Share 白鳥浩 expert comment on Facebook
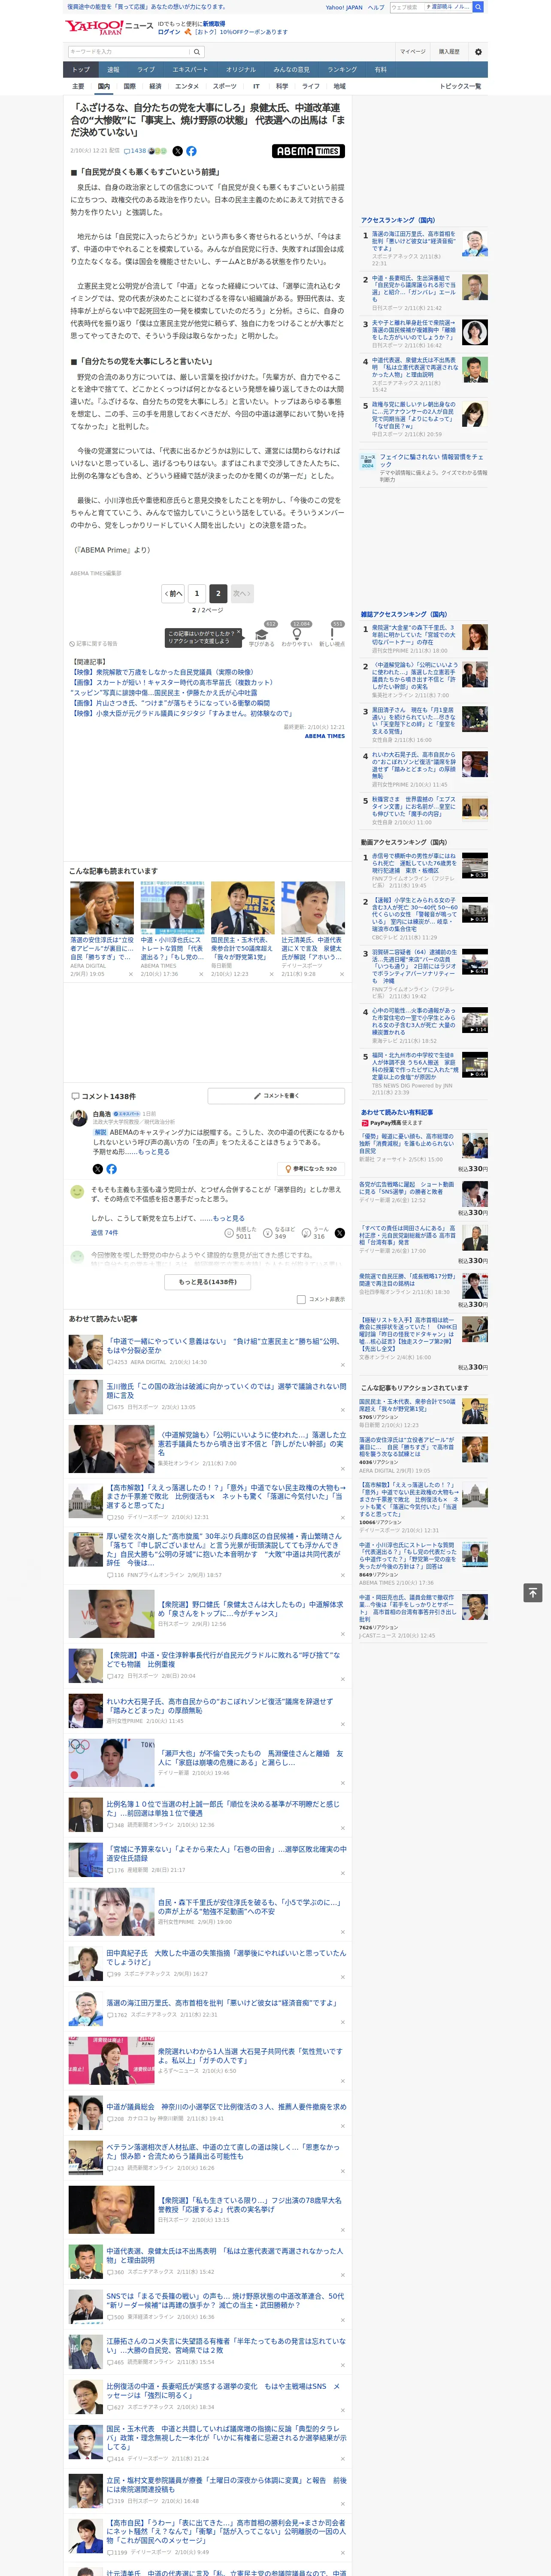The image size is (551, 2576). click(111, 1169)
